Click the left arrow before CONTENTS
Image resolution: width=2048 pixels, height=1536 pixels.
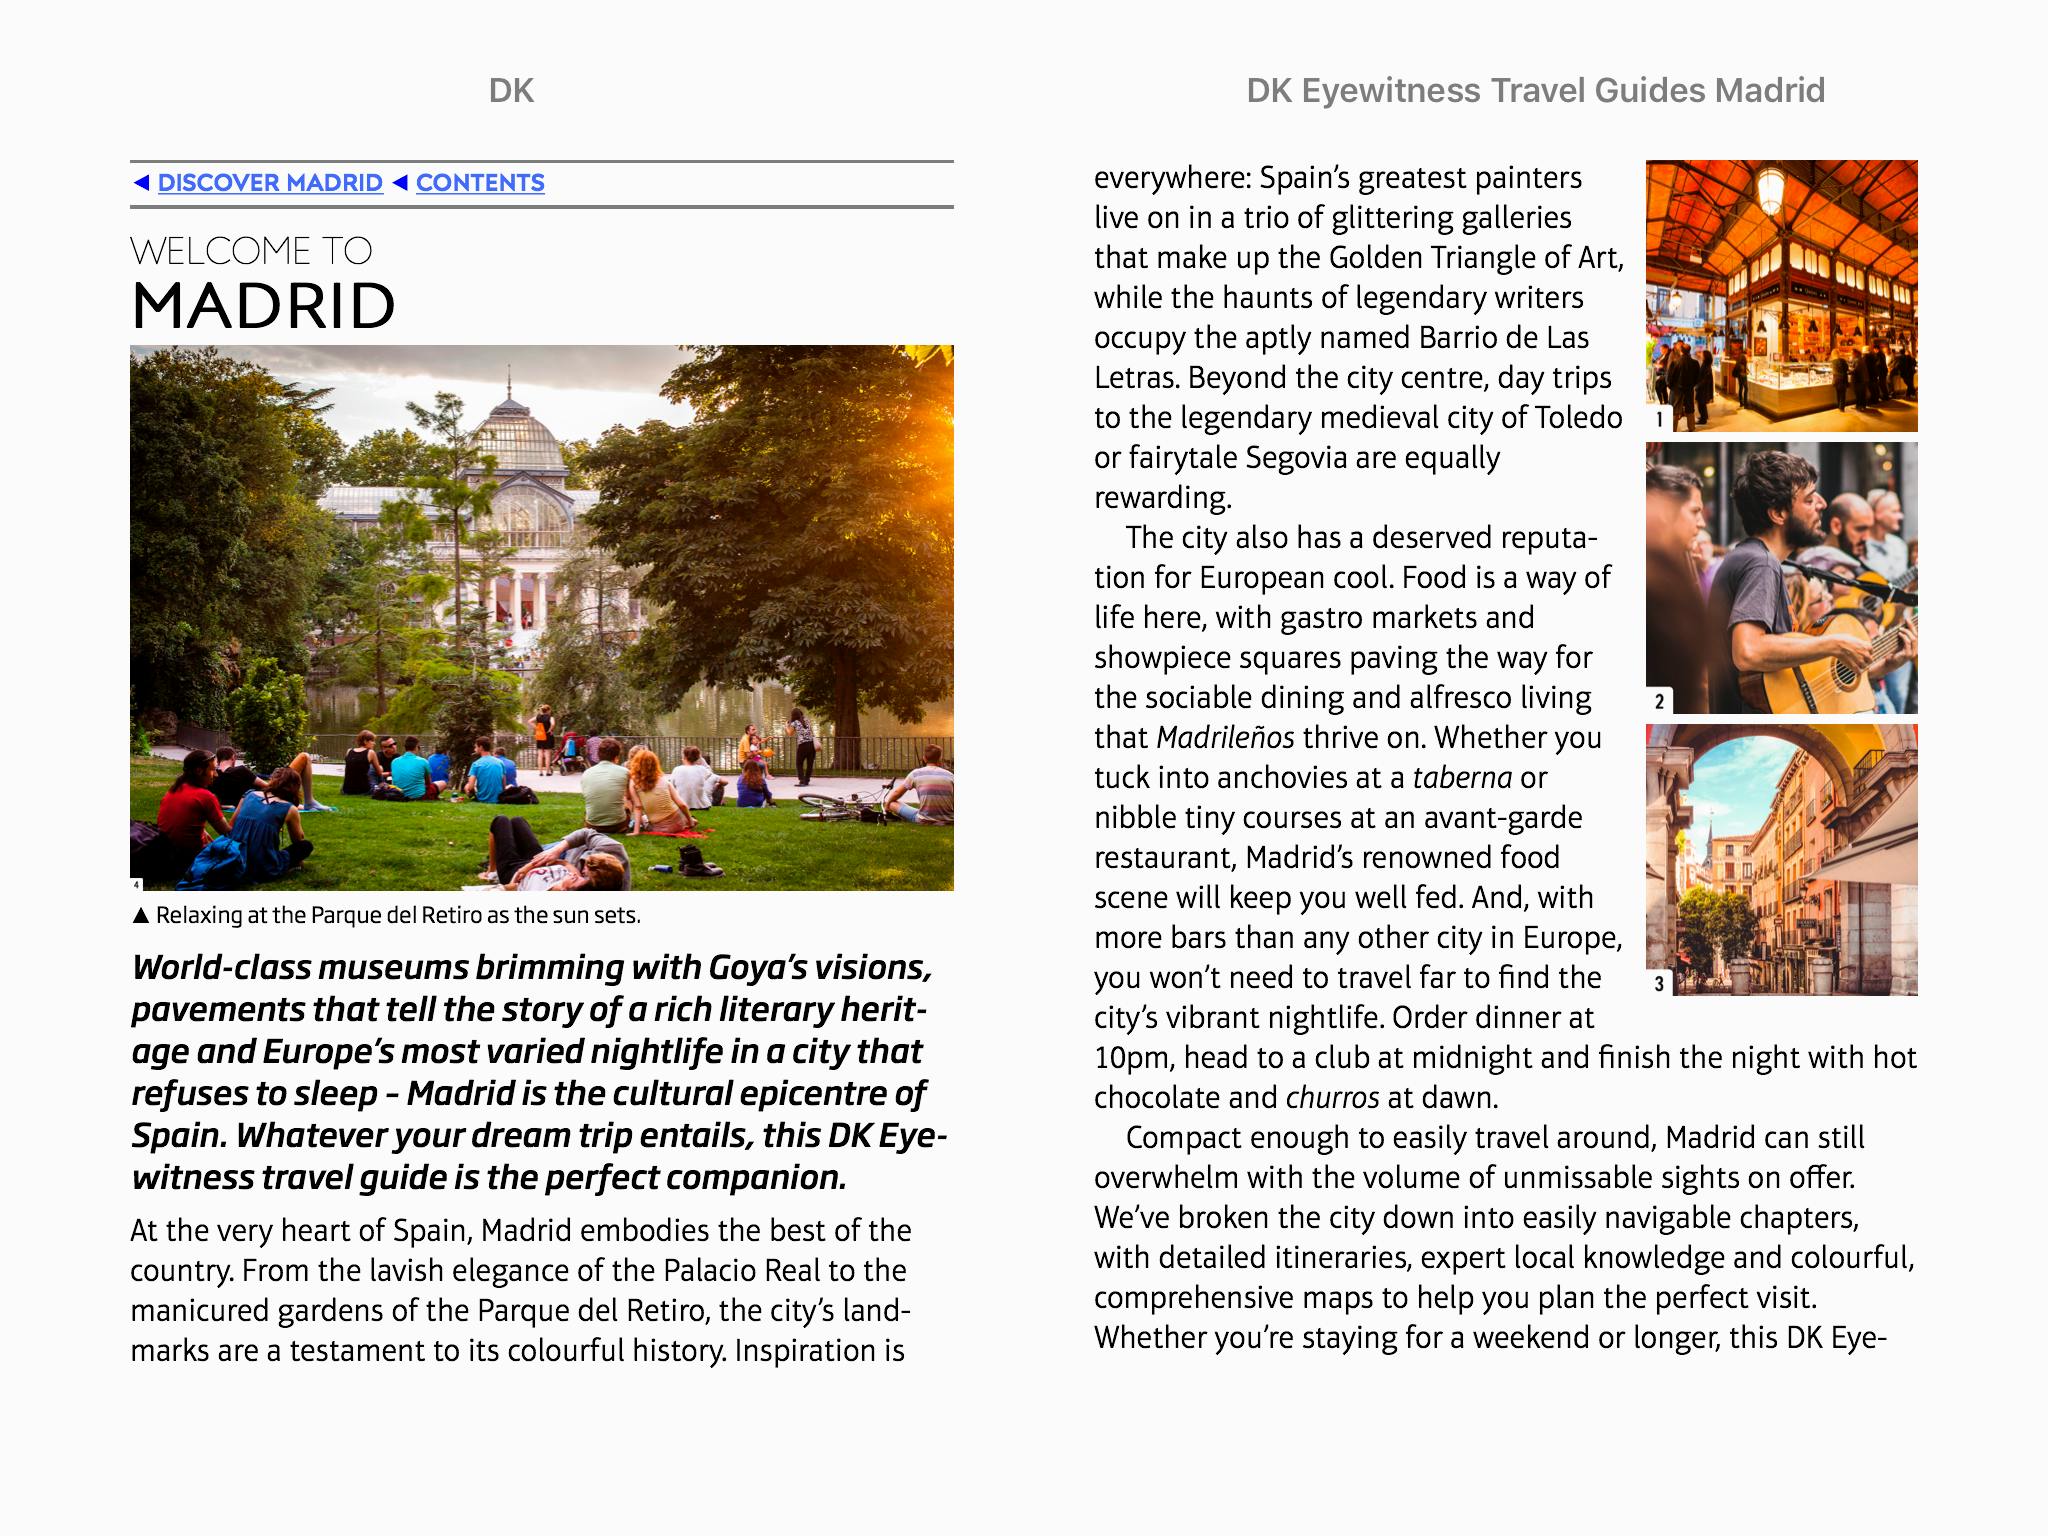pos(400,183)
